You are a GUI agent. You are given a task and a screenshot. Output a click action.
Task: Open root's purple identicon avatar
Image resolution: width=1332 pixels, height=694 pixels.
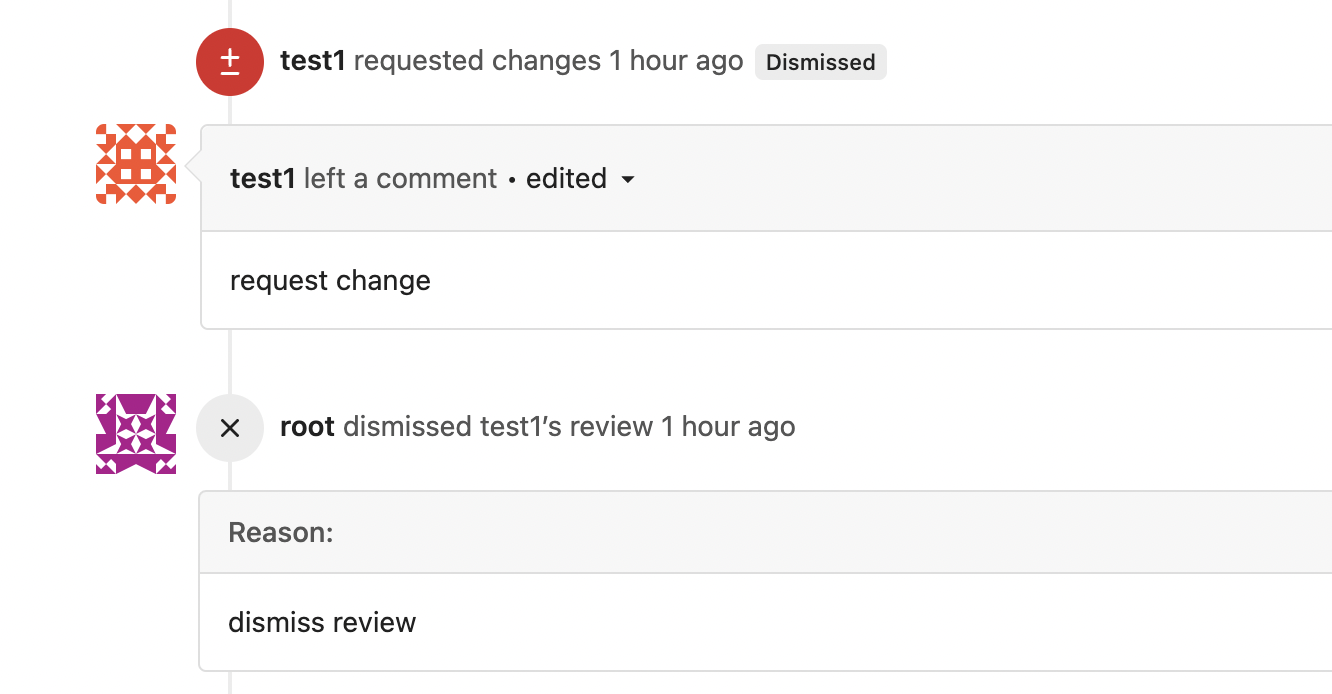[x=136, y=434]
